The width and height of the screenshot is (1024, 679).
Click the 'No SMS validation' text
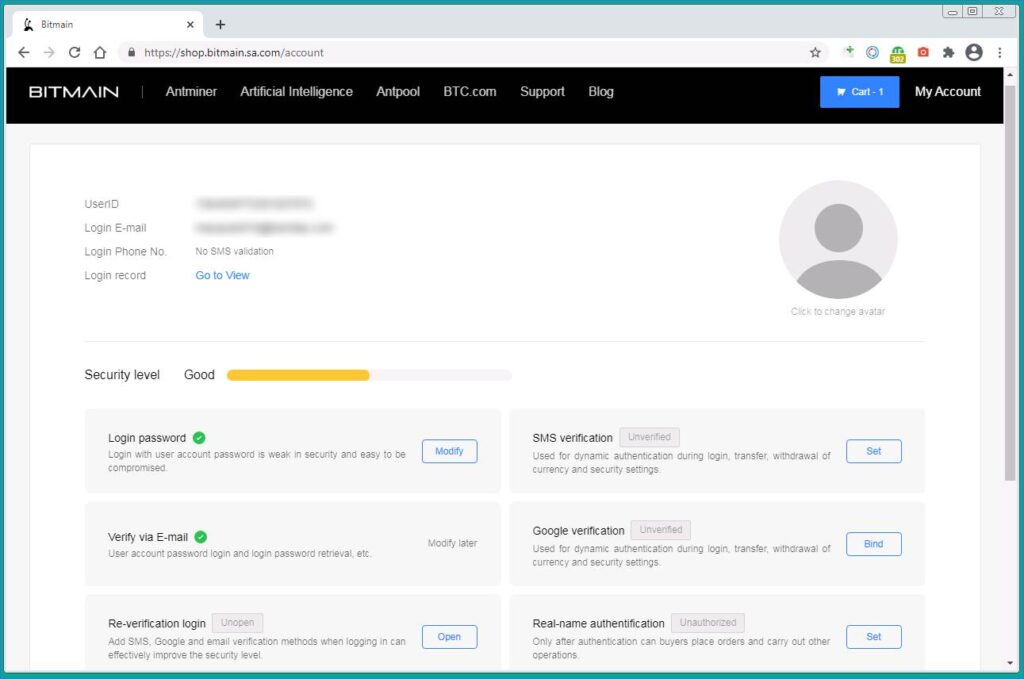(234, 251)
